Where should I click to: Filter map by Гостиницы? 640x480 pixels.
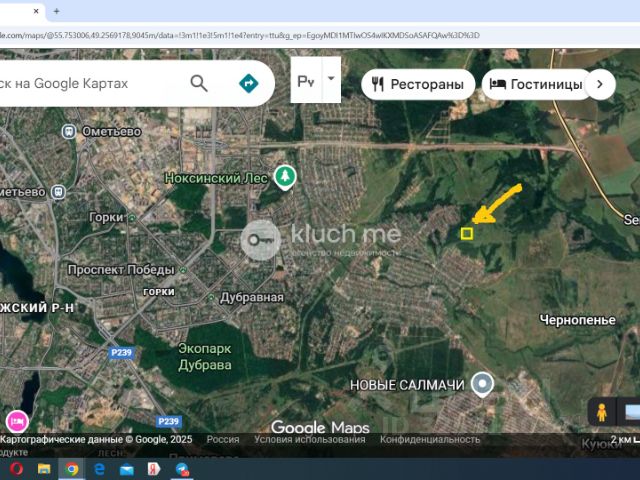537,84
